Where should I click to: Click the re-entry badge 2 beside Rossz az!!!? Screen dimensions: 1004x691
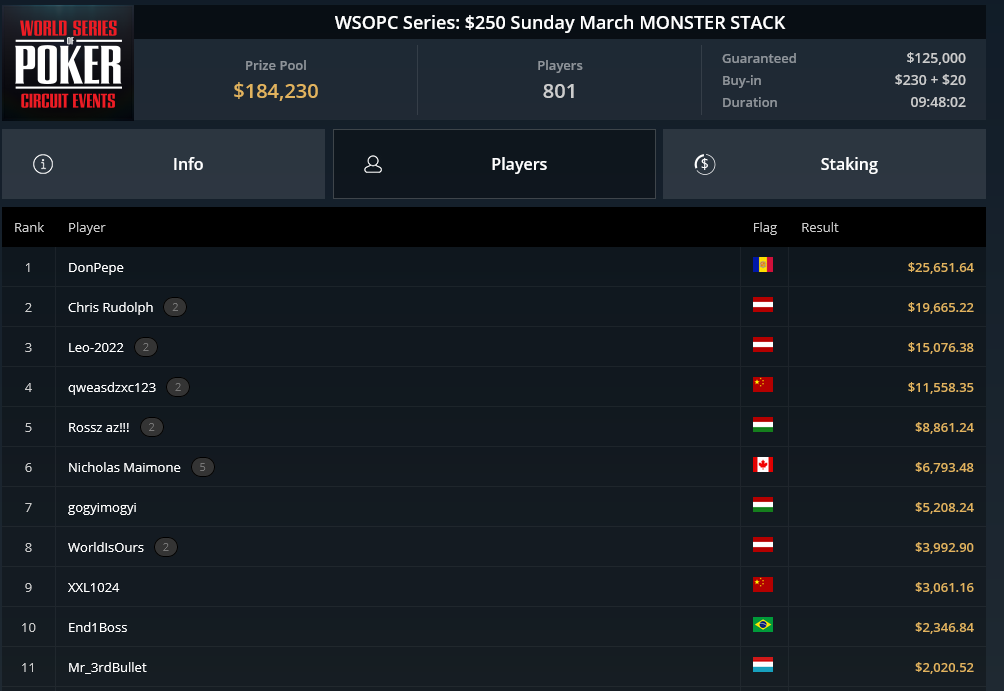(151, 427)
